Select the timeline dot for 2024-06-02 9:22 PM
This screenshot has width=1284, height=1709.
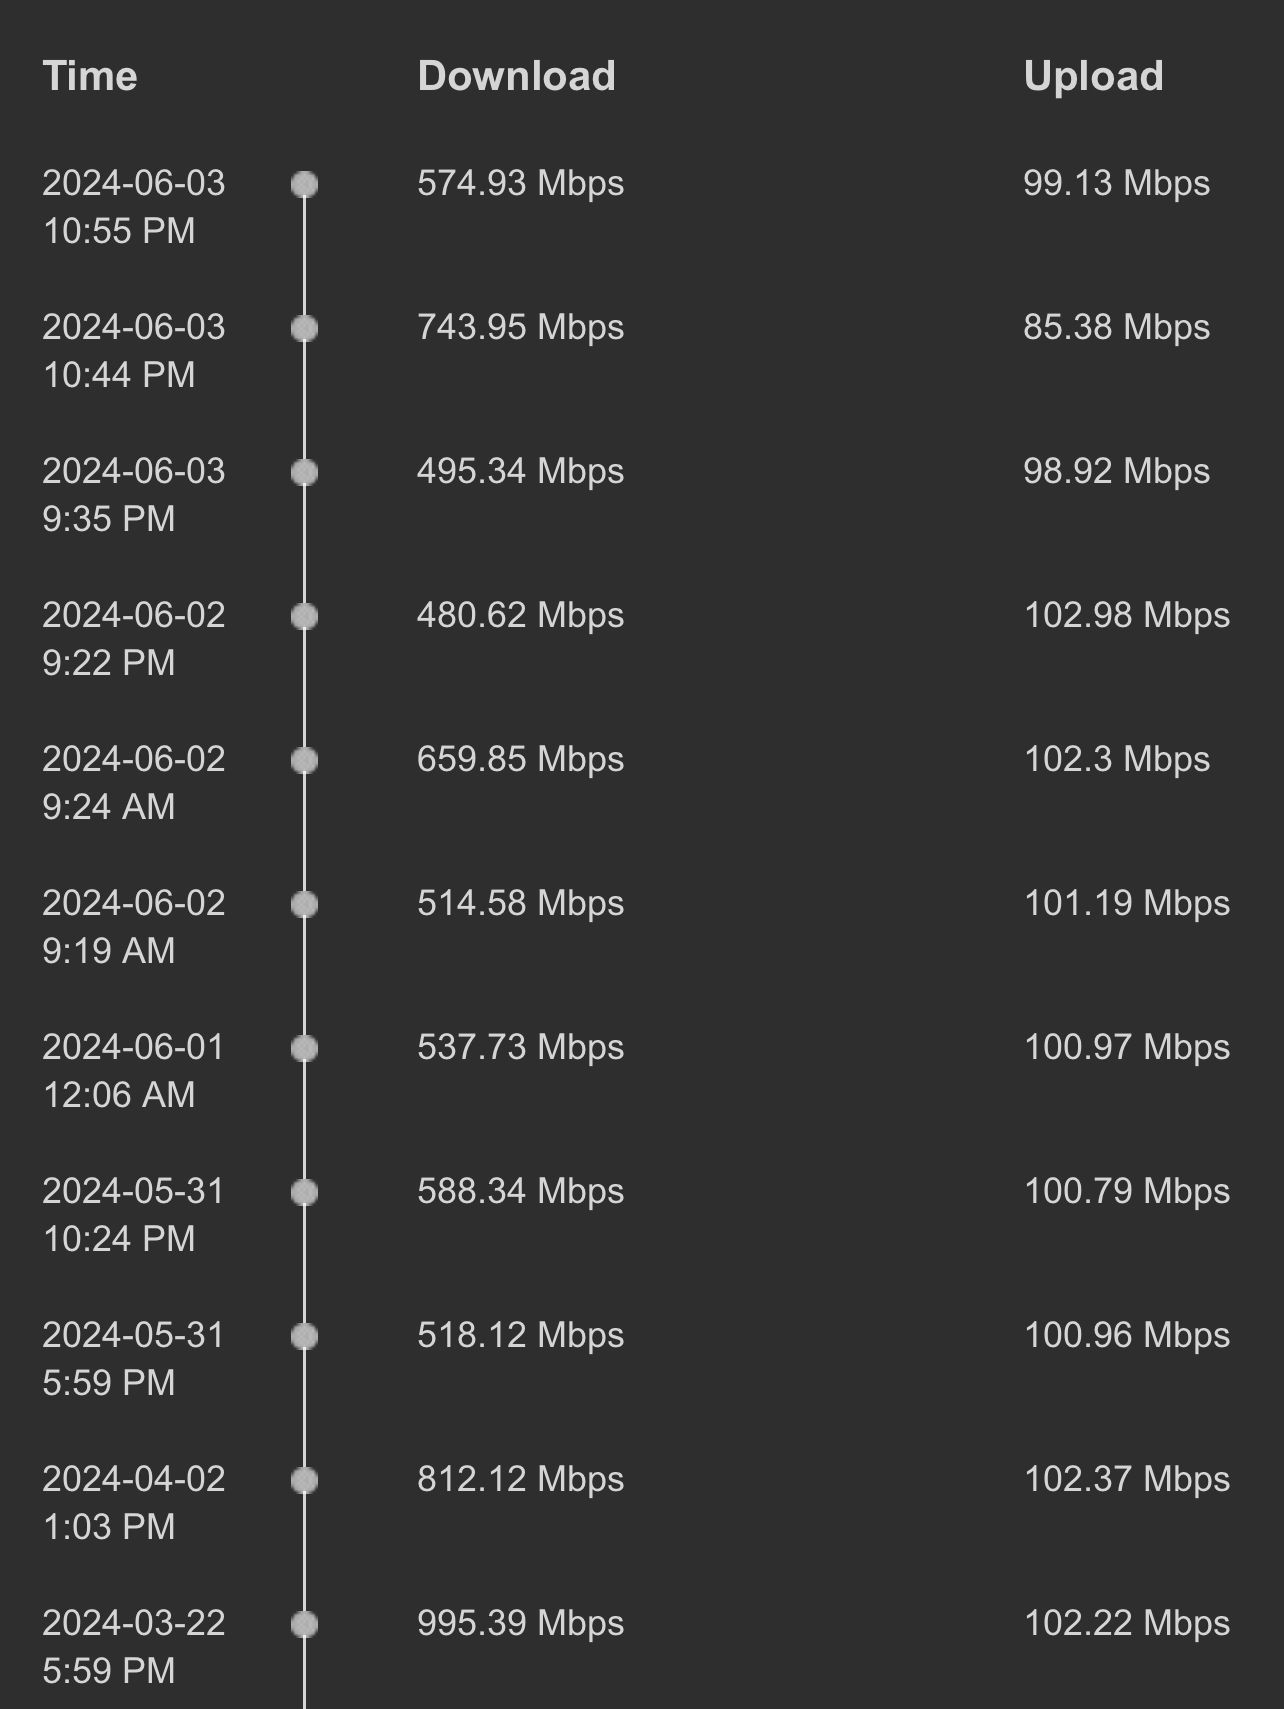click(304, 617)
